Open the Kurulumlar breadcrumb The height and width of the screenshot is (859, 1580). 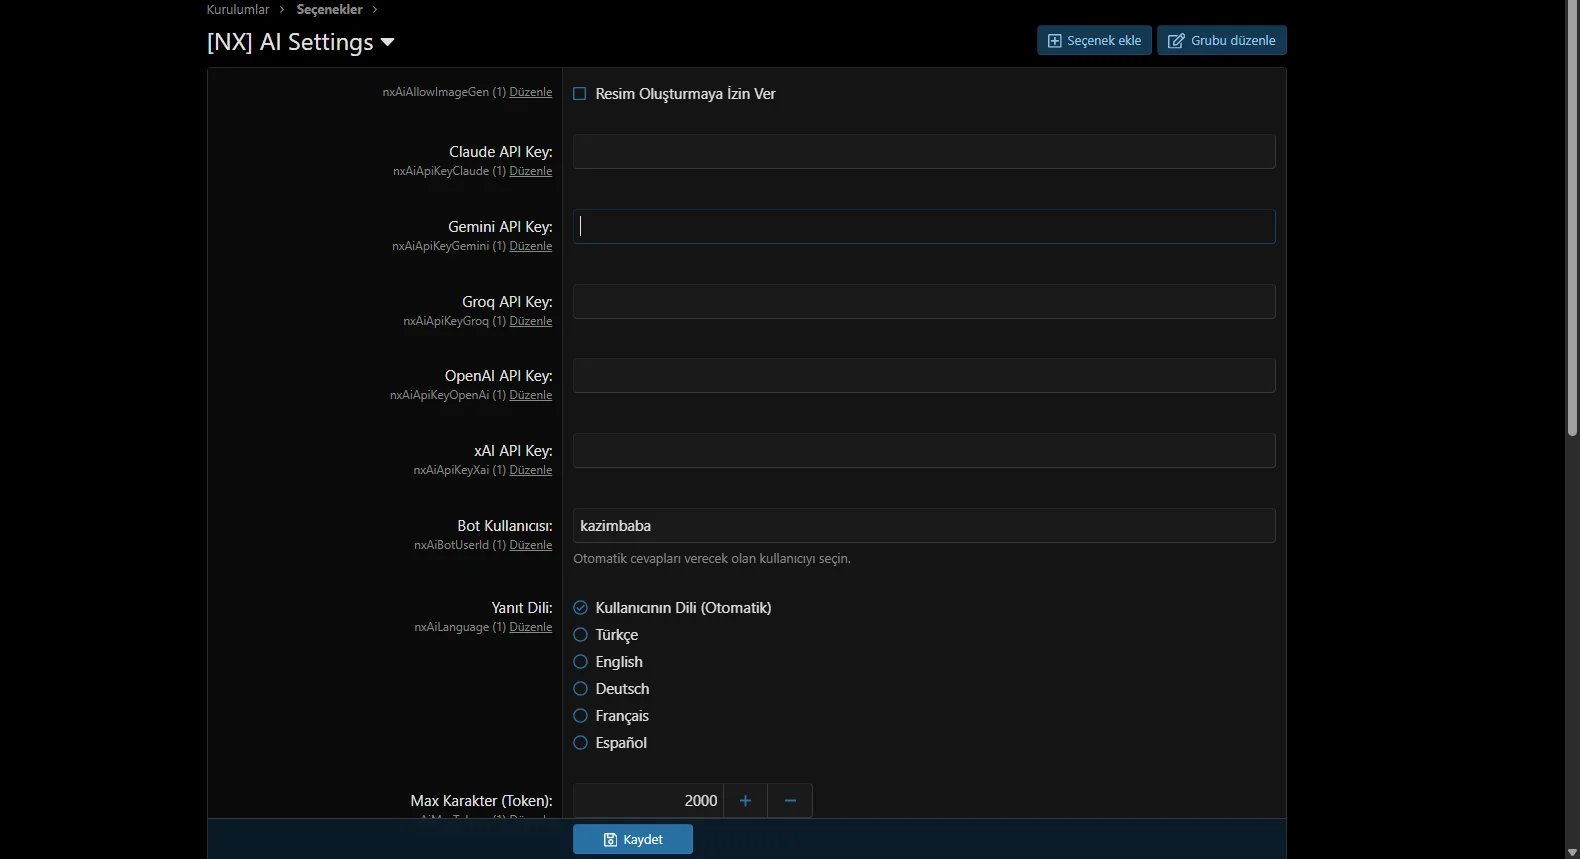click(238, 10)
